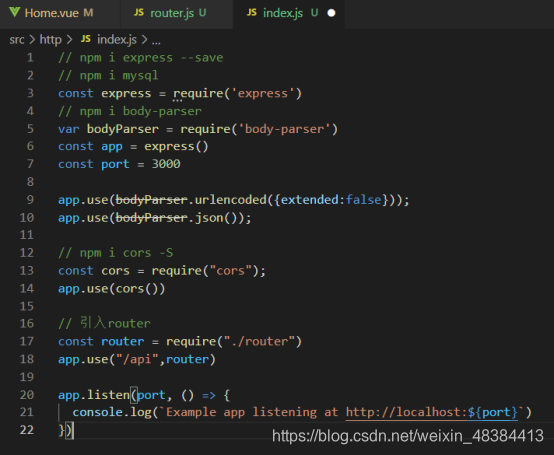Open the router.js editor tab
Screen dimensions: 554x455
click(177, 13)
